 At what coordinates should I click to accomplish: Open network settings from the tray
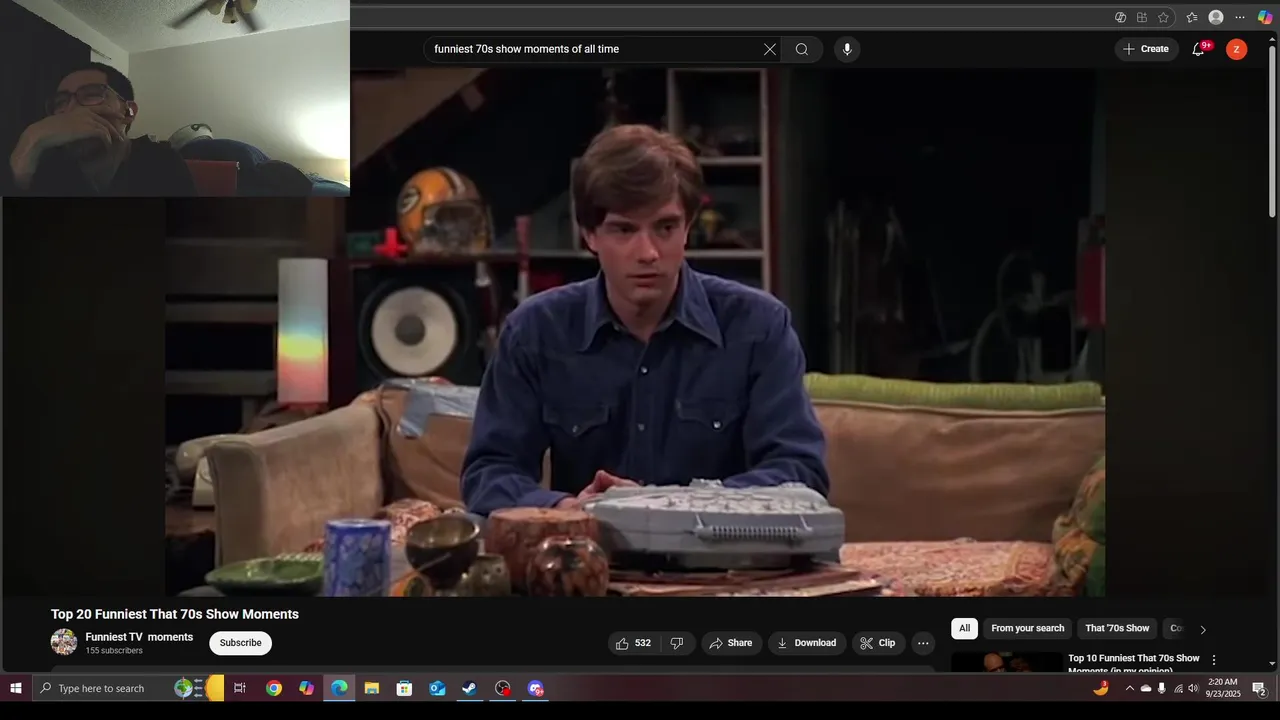click(x=1178, y=688)
